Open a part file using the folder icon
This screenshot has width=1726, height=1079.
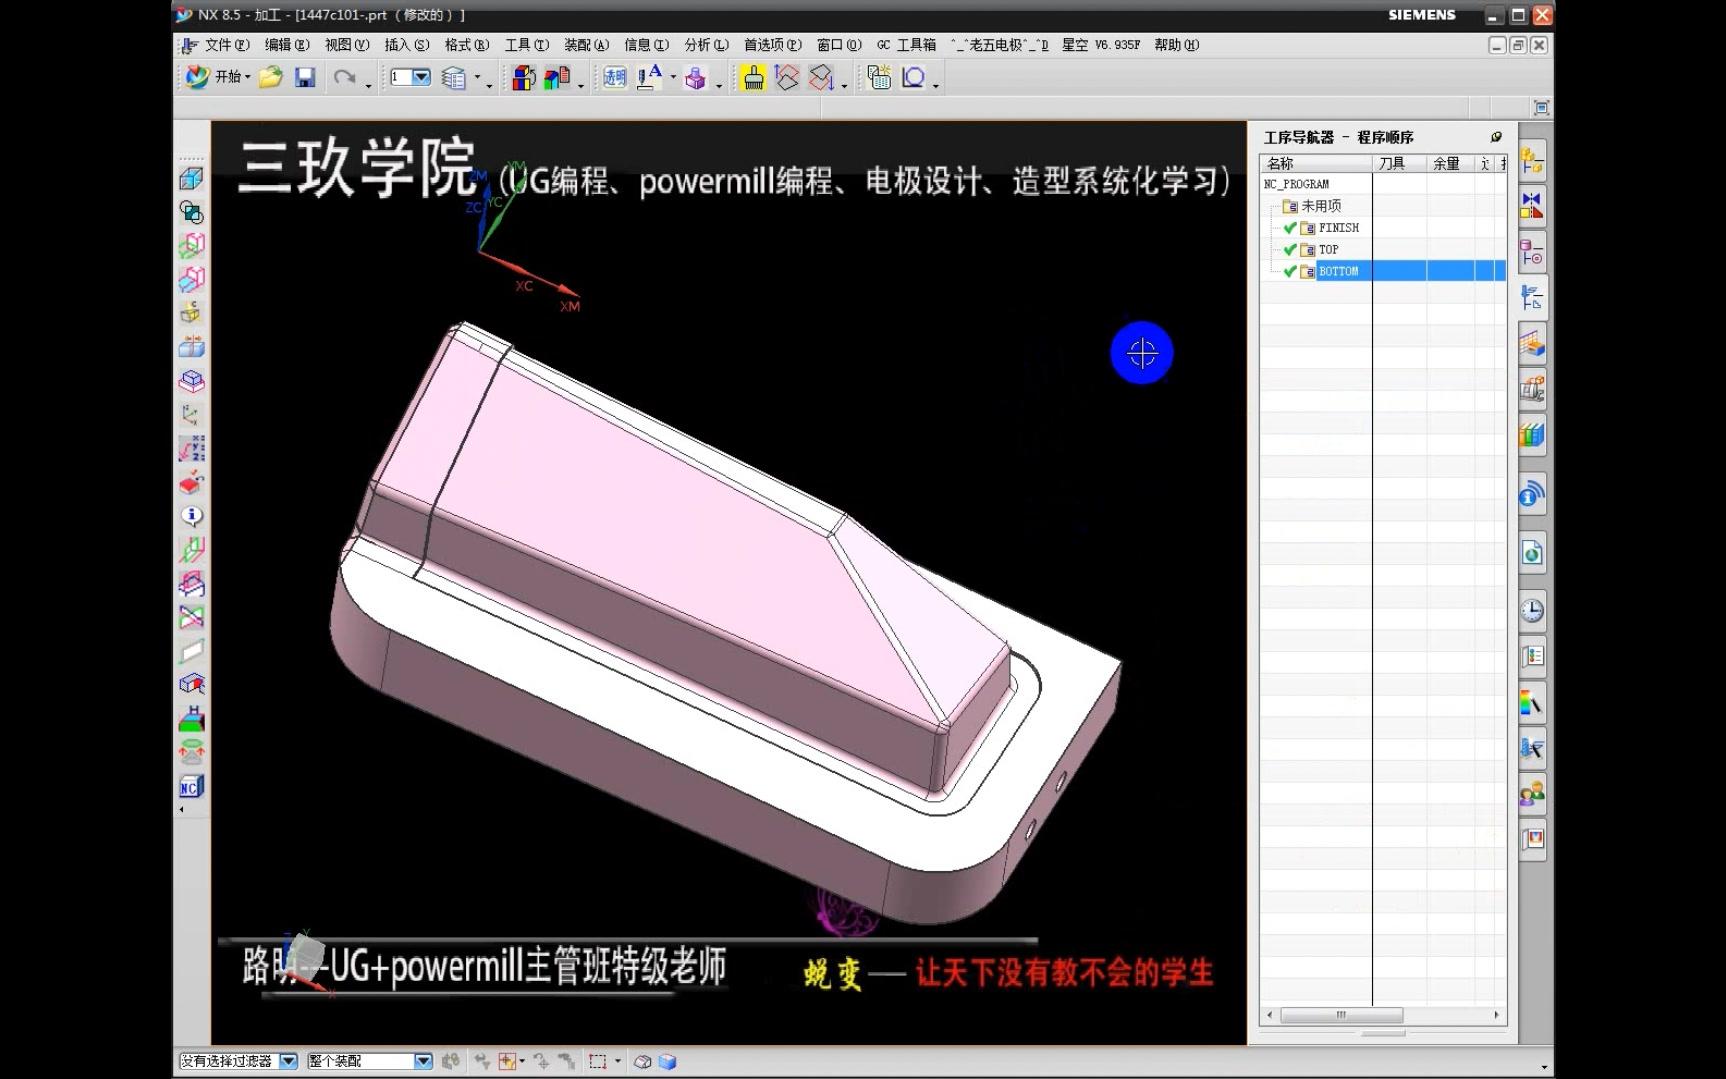coord(268,77)
